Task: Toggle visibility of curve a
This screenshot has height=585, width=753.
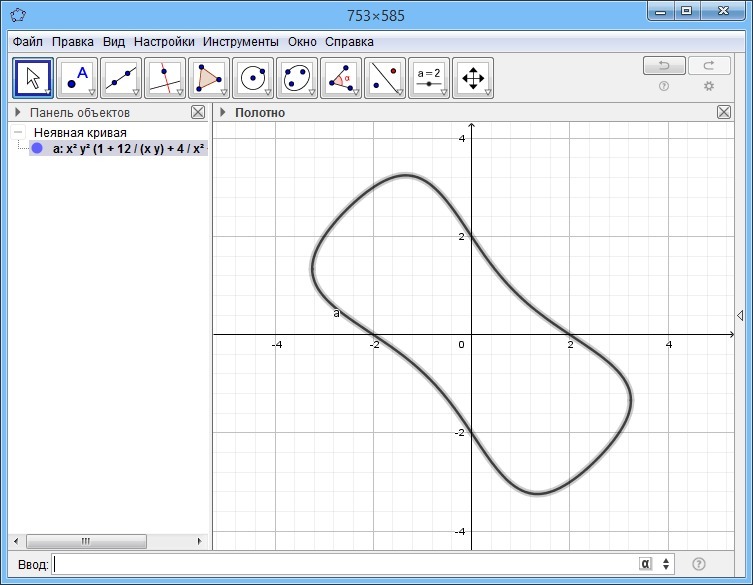Action: [x=37, y=148]
